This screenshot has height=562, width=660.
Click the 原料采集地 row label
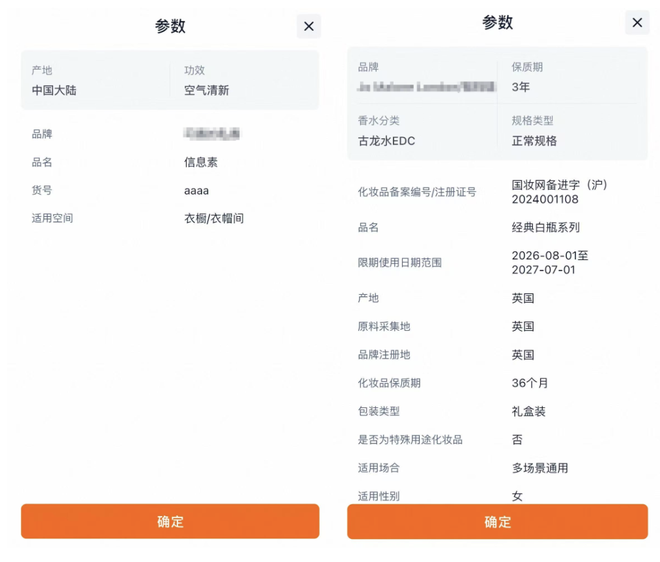(383, 326)
